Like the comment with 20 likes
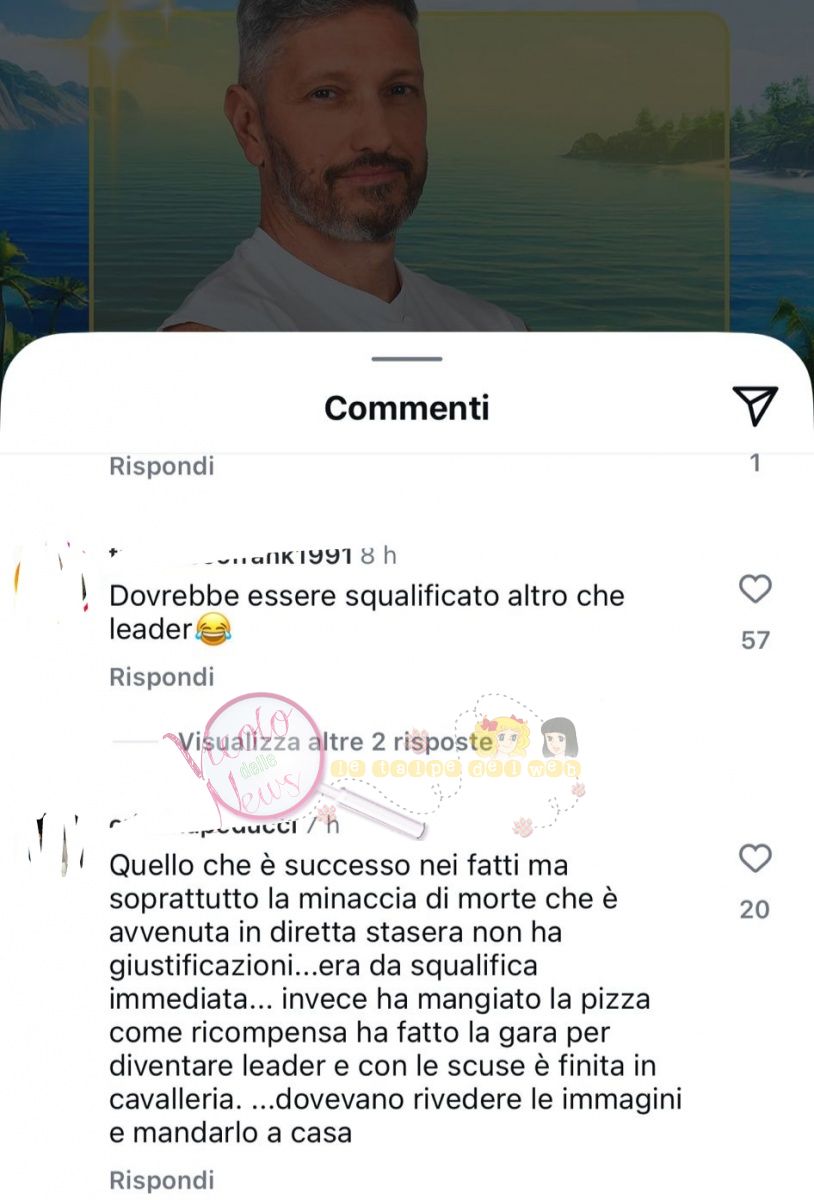This screenshot has height=1200, width=814. point(755,859)
